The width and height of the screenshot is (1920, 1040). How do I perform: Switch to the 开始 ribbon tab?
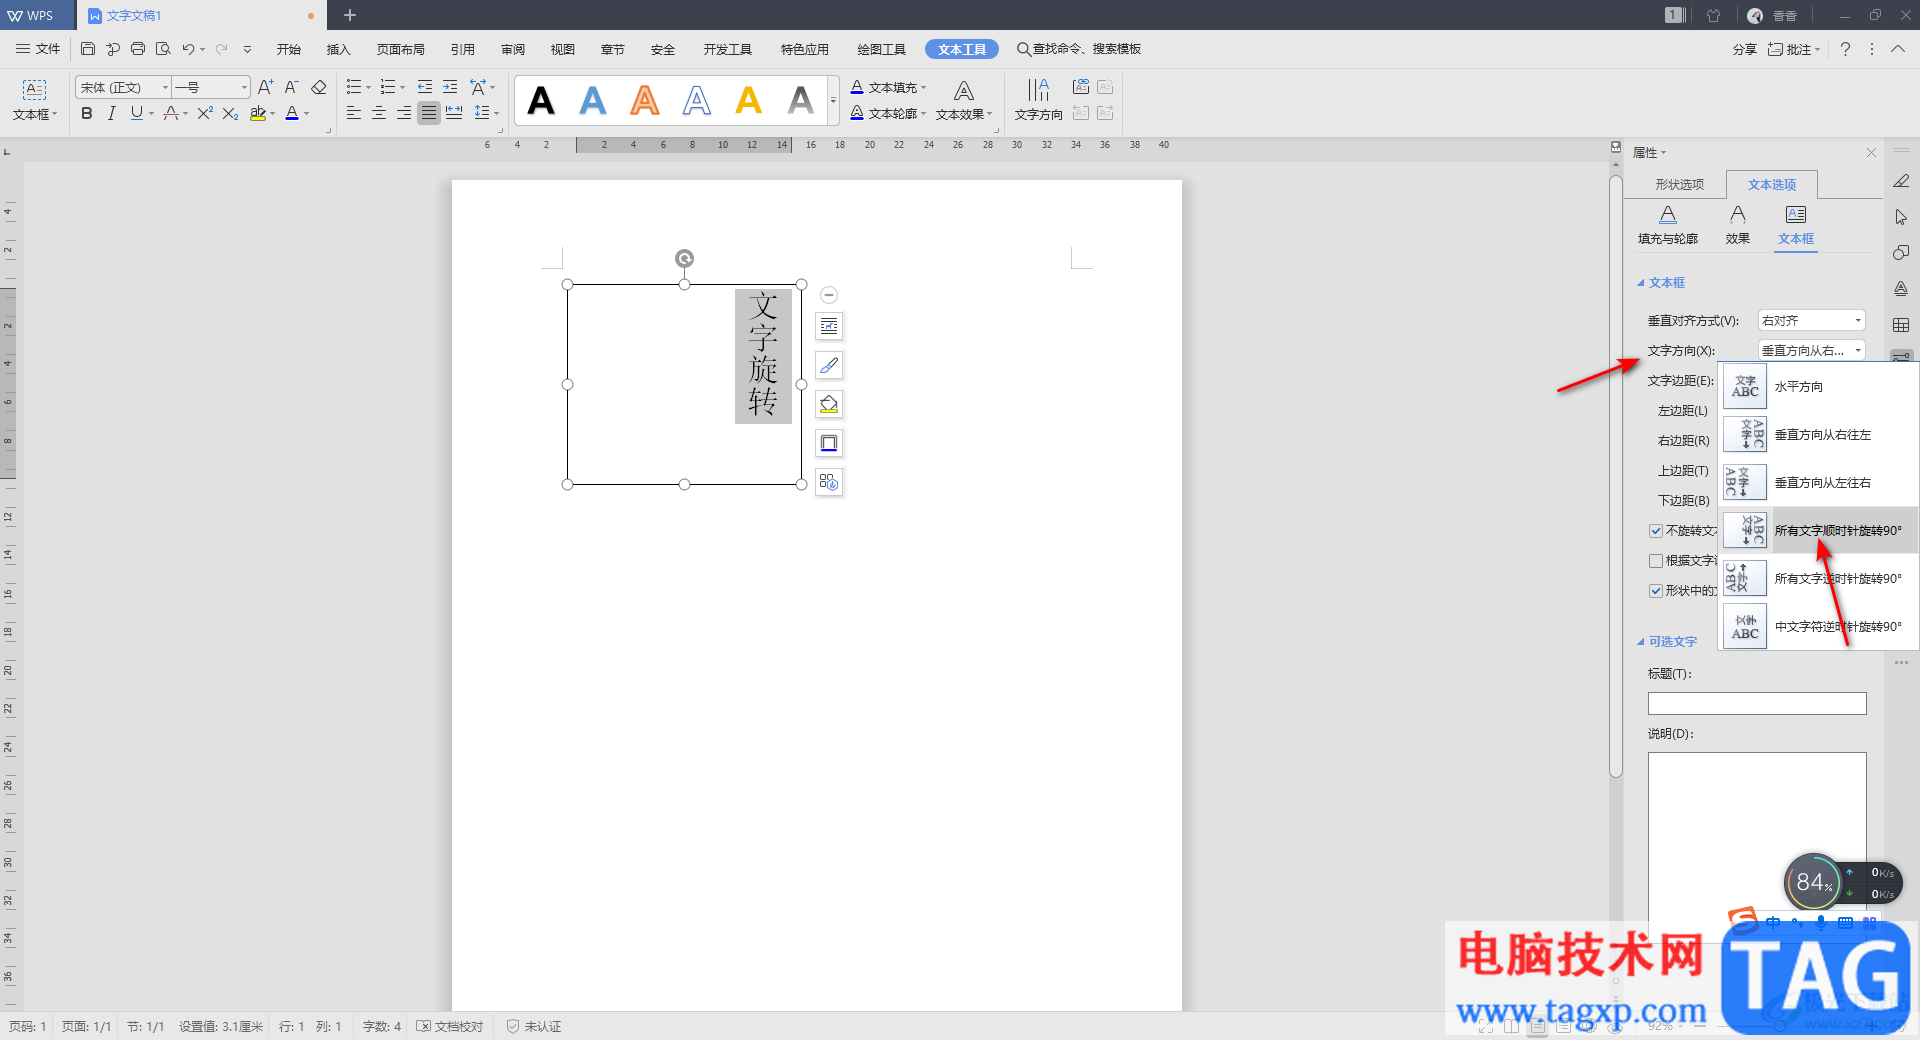[x=289, y=49]
